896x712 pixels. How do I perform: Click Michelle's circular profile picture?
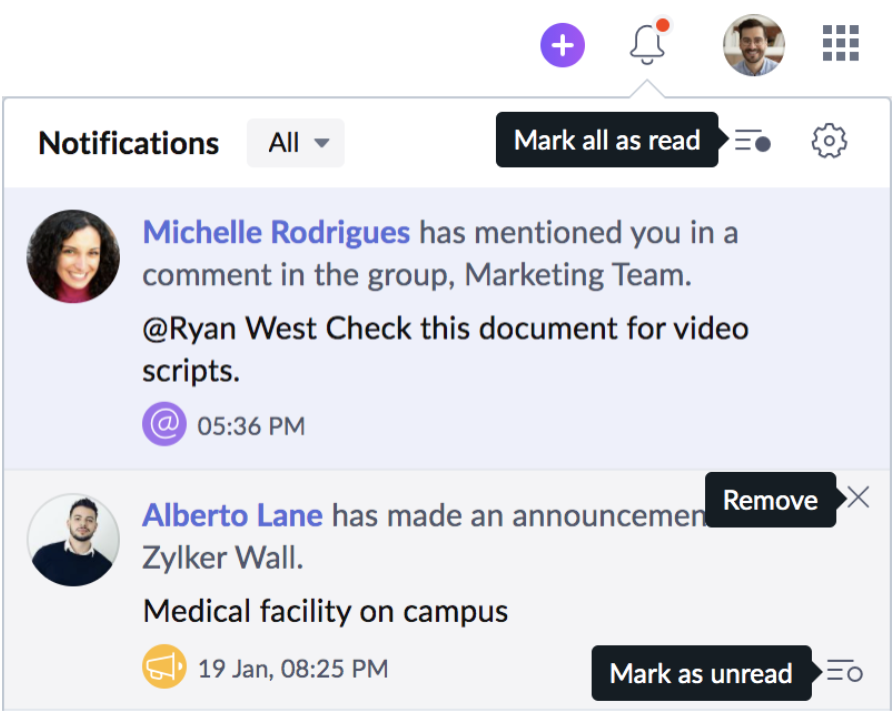click(x=73, y=256)
